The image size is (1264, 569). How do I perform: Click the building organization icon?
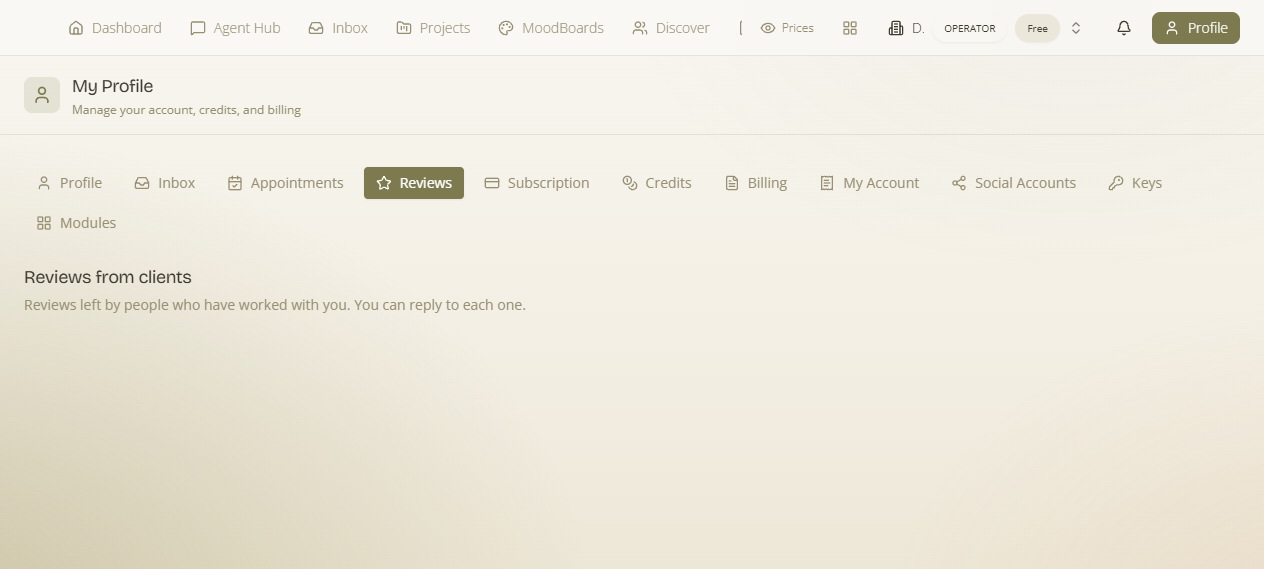pyautogui.click(x=896, y=28)
